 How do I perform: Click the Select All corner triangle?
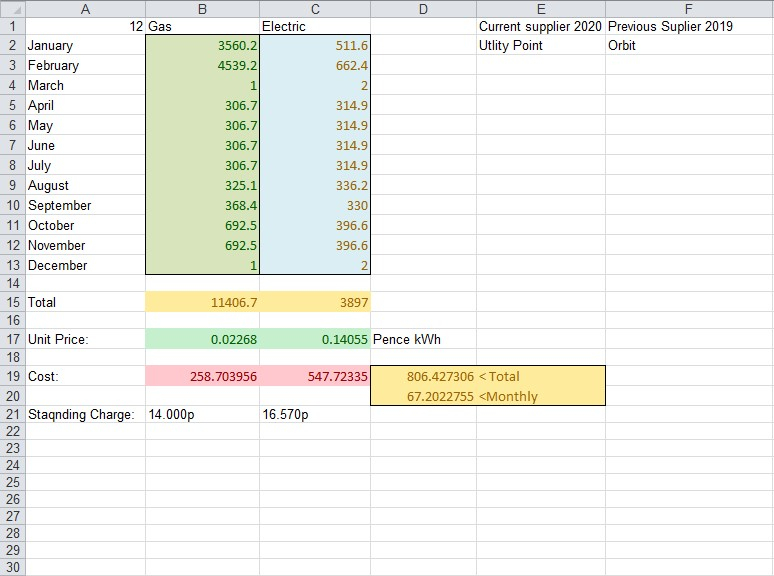(12, 9)
